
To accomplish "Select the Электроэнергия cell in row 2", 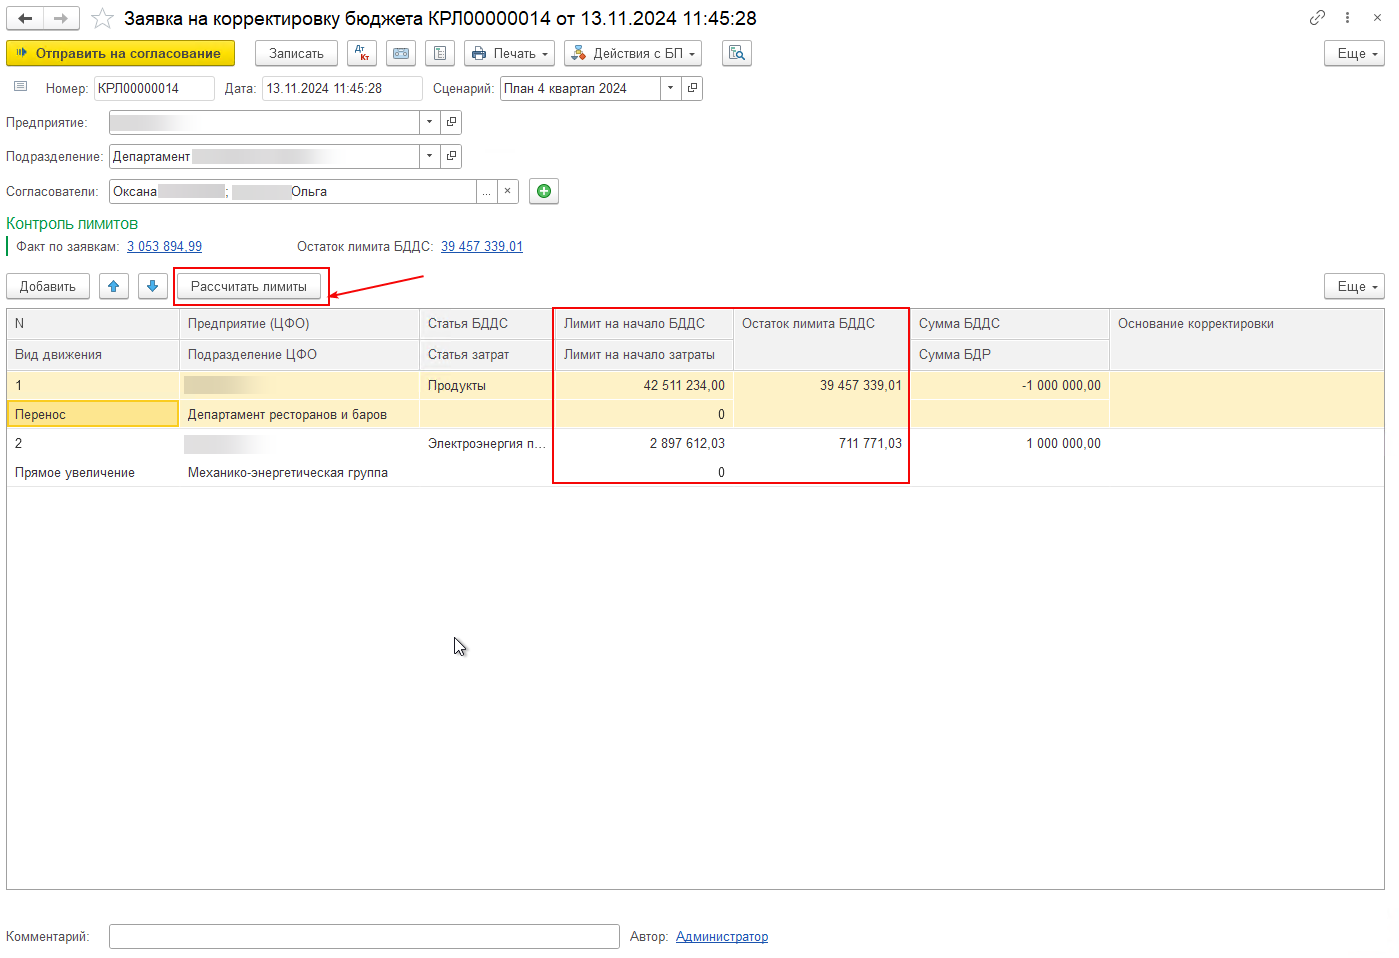I will coord(486,443).
